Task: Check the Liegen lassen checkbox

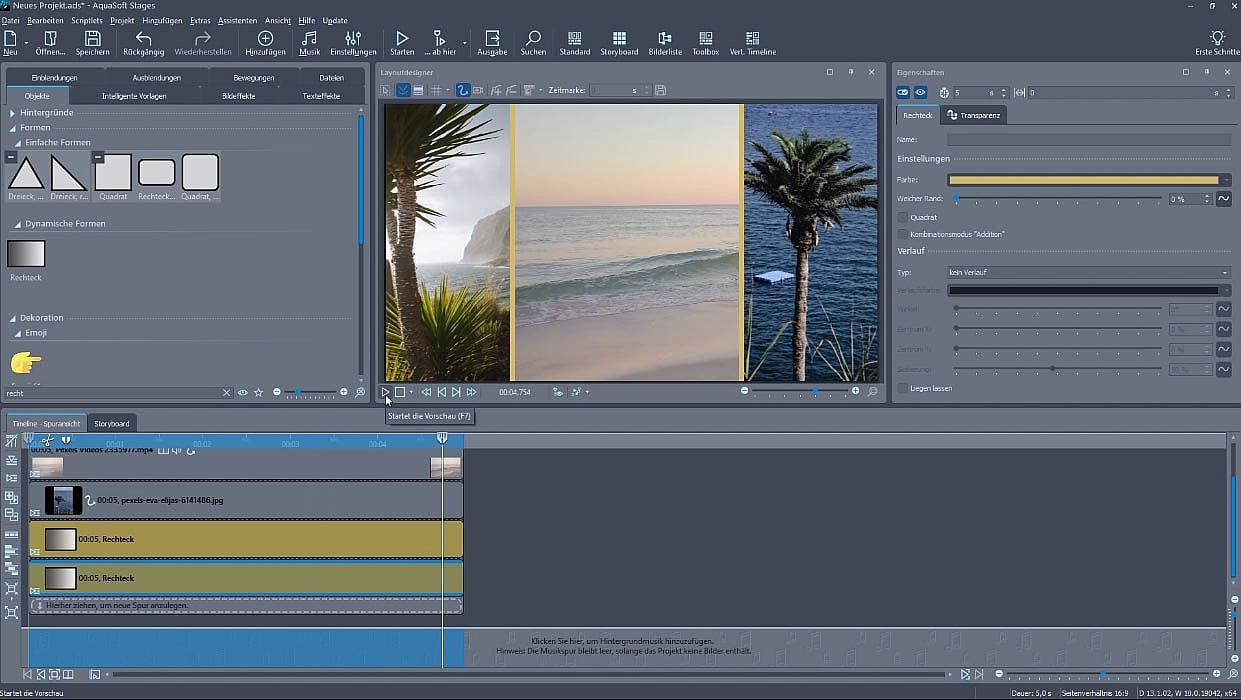Action: point(903,388)
